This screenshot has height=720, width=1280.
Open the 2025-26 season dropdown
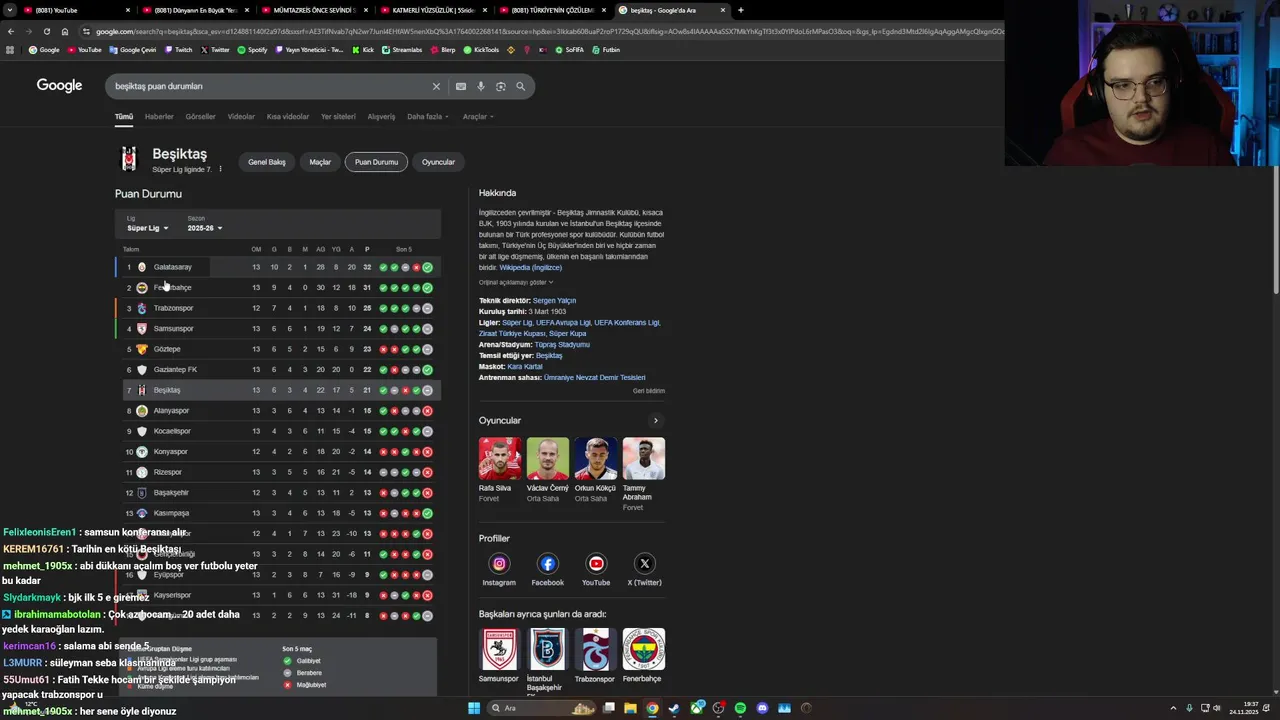(204, 228)
